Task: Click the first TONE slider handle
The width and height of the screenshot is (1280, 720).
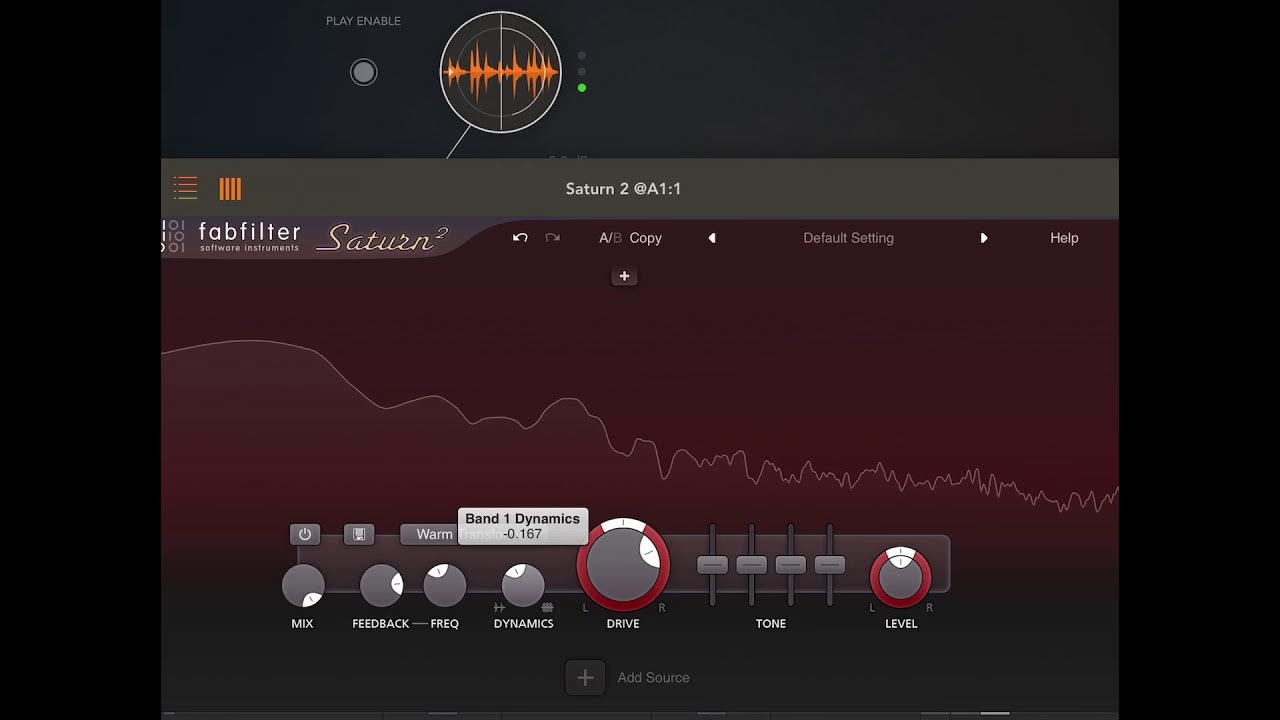Action: (x=712, y=565)
